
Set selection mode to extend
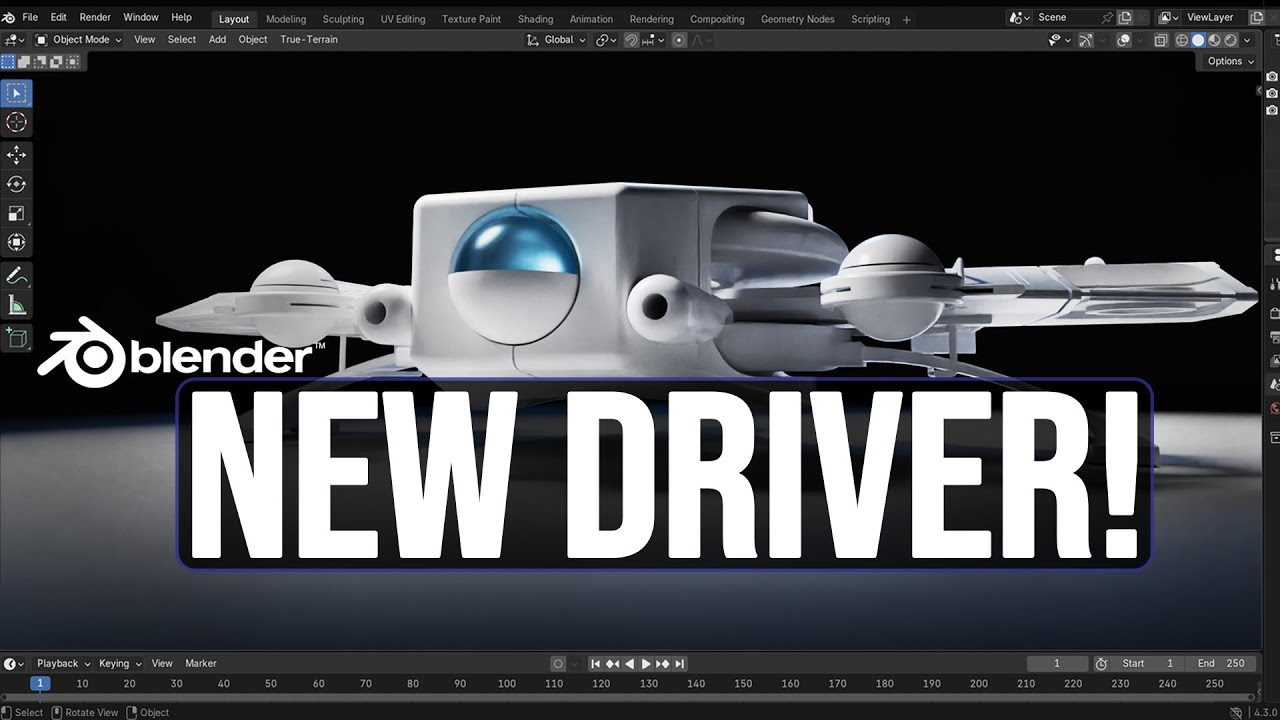click(x=24, y=62)
